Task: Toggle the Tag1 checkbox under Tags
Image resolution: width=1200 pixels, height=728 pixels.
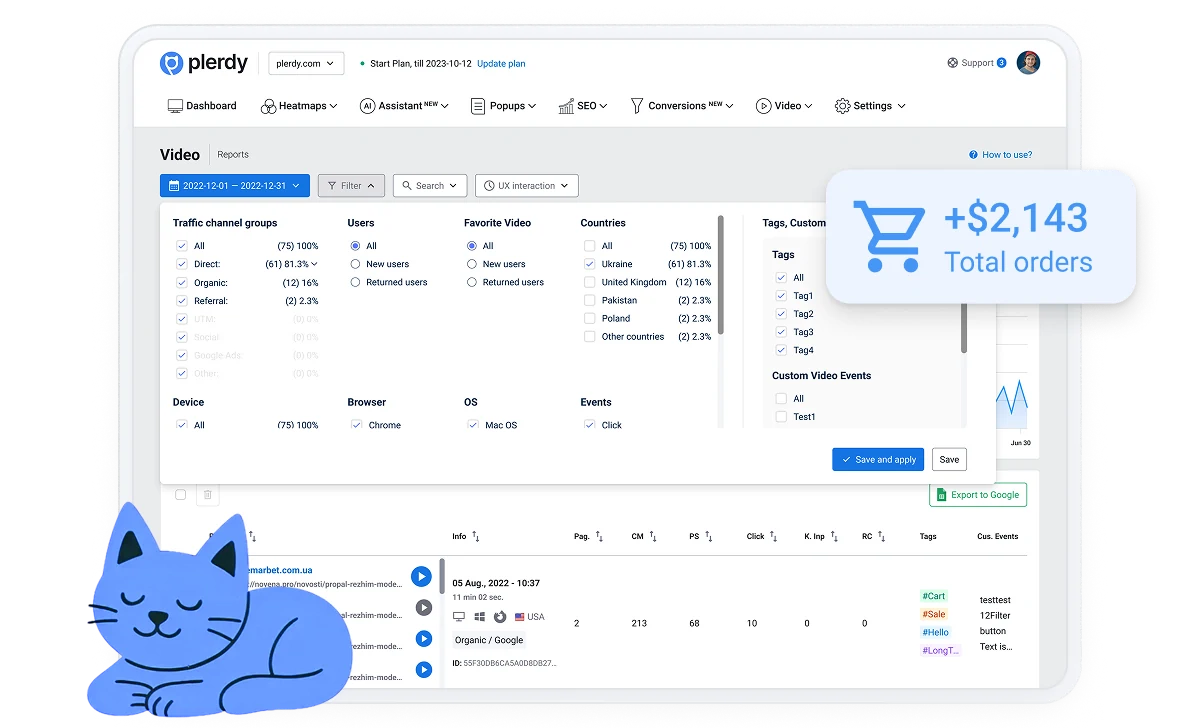Action: click(779, 295)
